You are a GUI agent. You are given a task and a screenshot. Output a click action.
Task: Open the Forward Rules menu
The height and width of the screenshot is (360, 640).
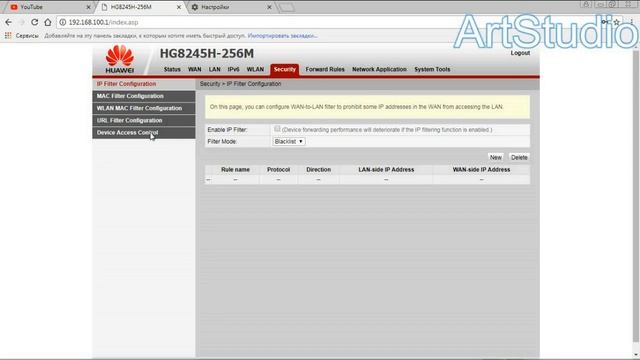325,69
